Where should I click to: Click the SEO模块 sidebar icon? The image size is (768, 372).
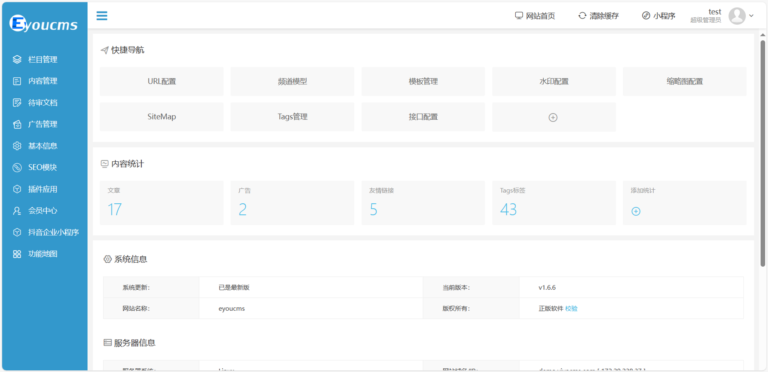point(17,167)
